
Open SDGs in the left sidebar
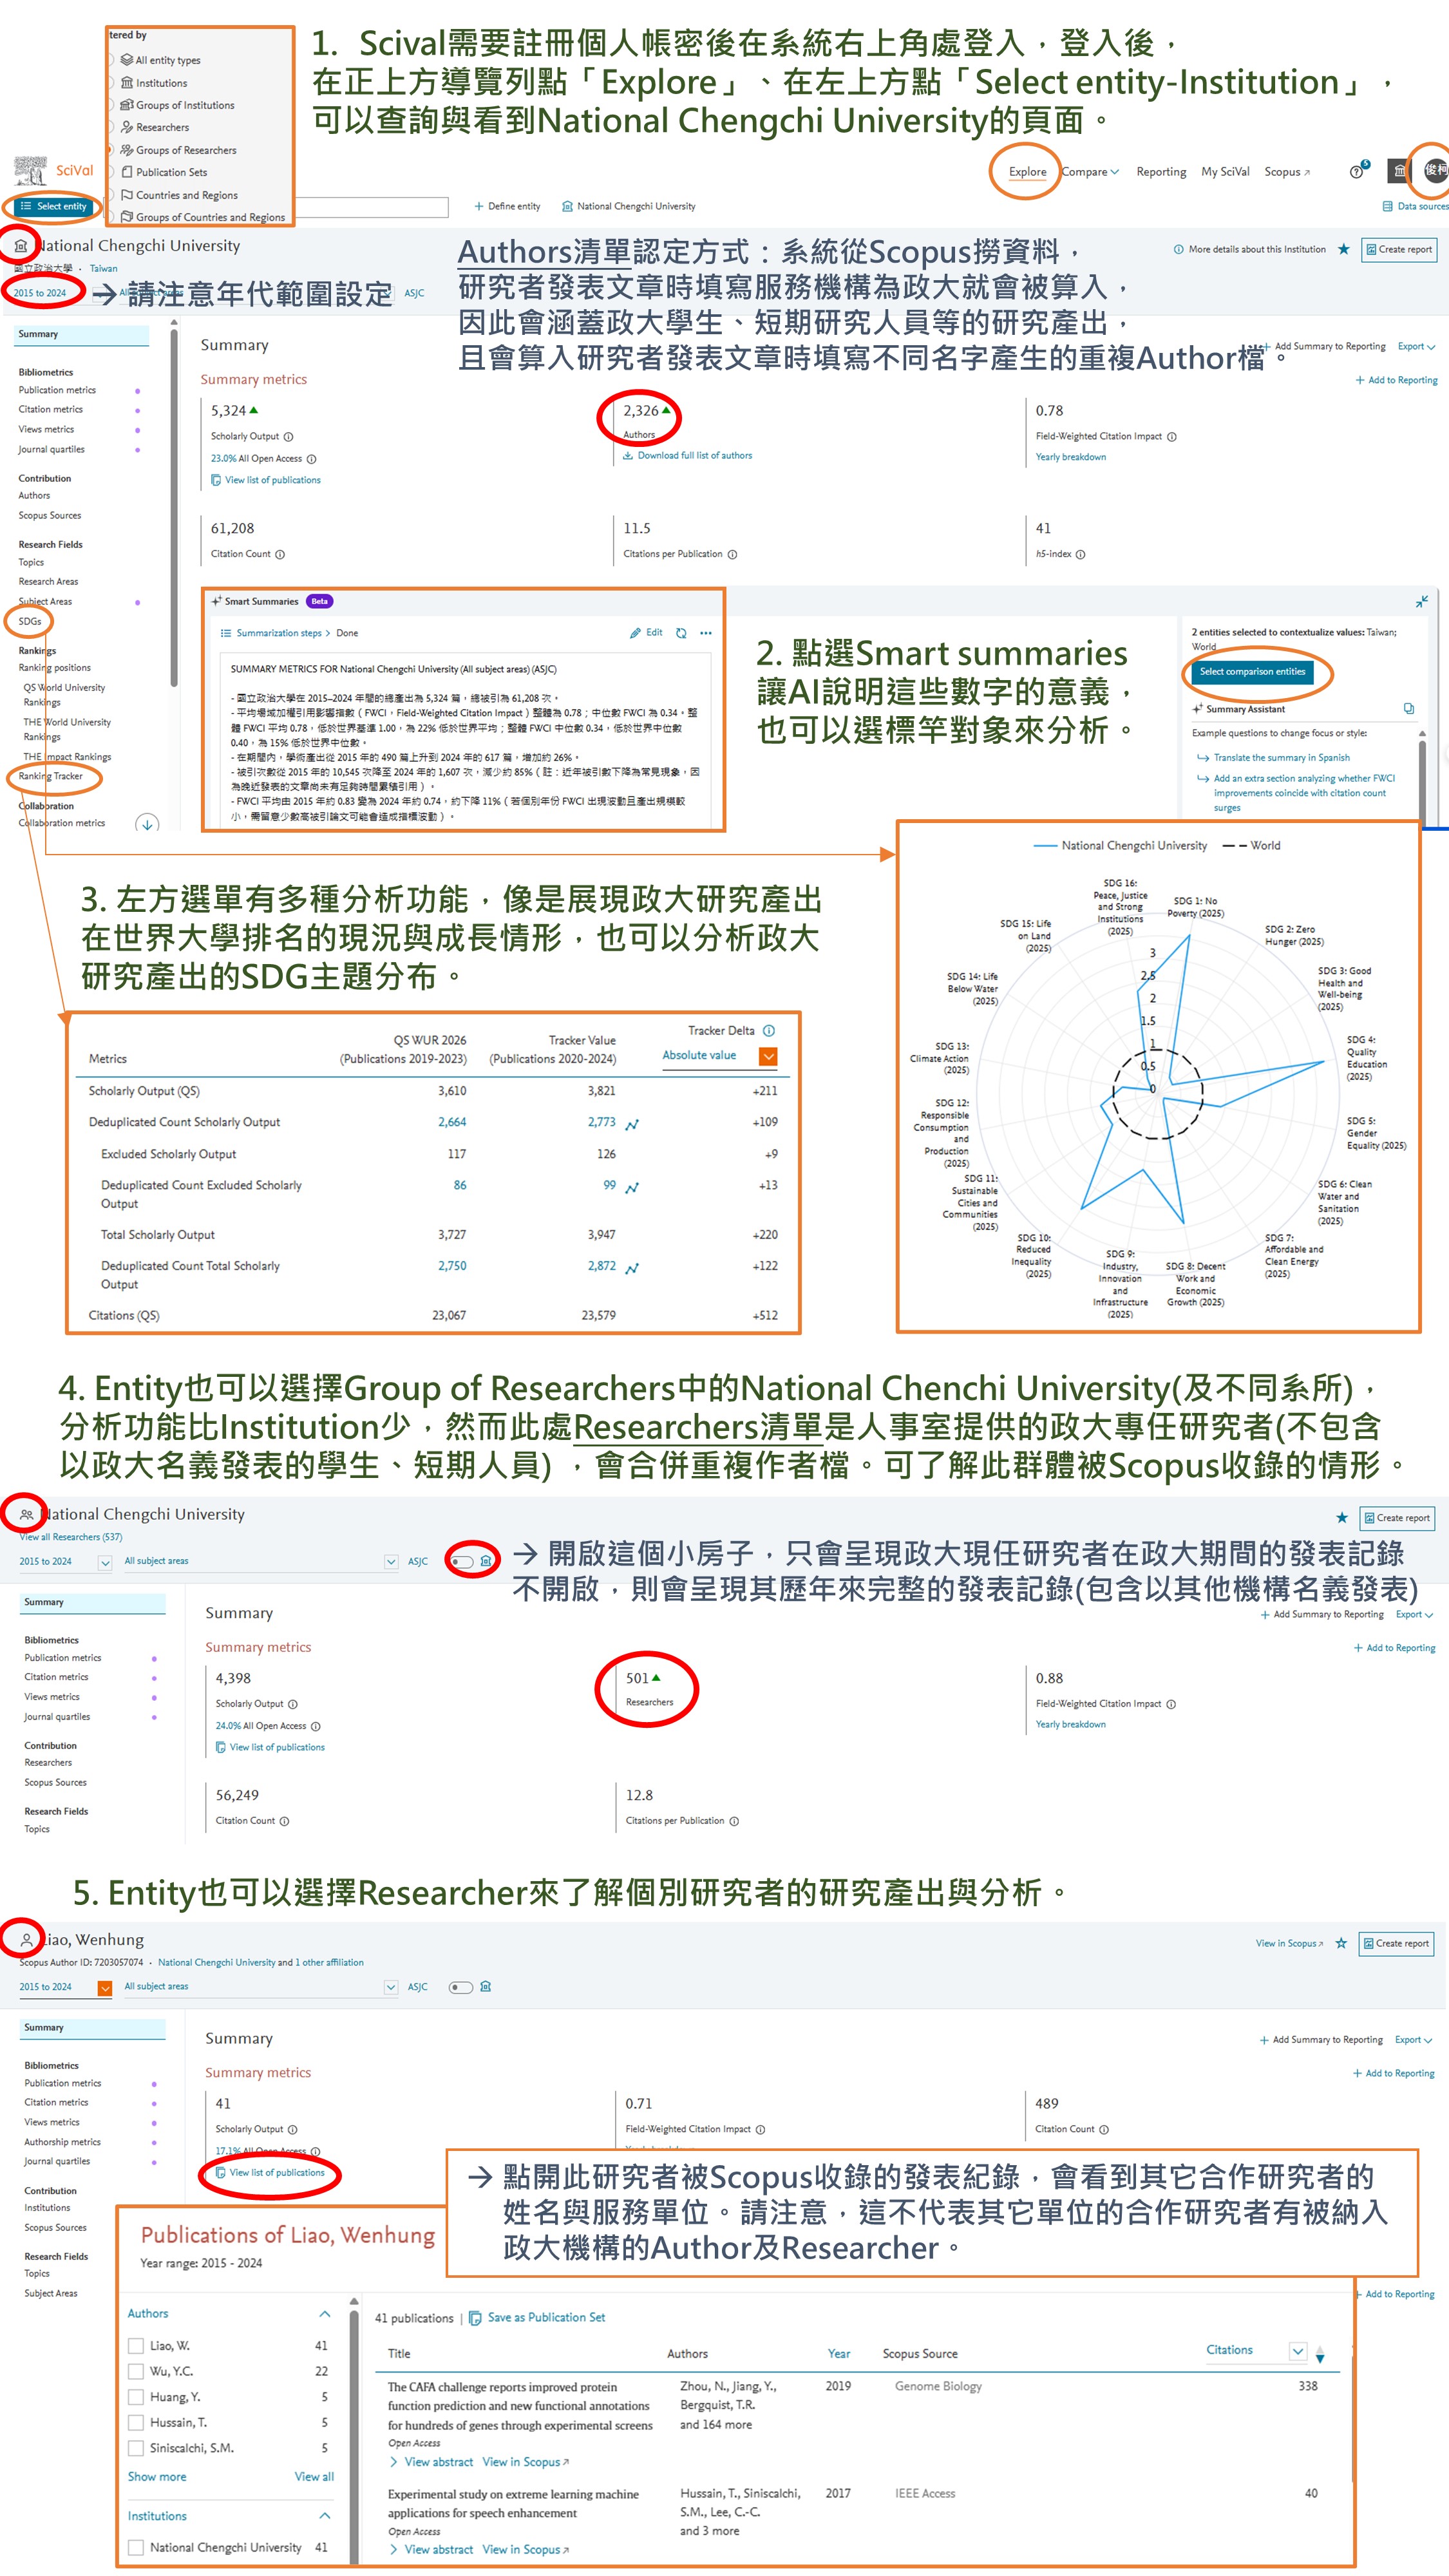pos(30,621)
